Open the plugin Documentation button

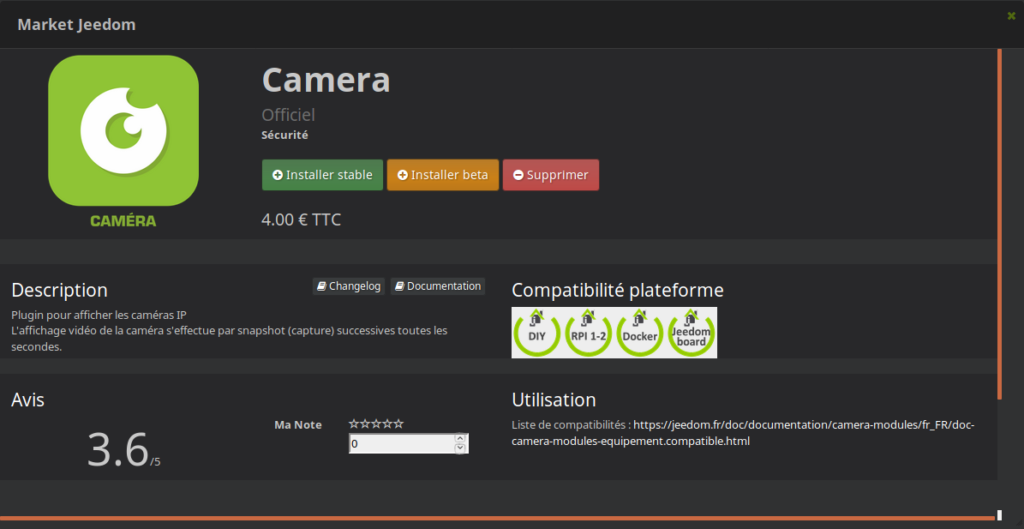pyautogui.click(x=438, y=286)
